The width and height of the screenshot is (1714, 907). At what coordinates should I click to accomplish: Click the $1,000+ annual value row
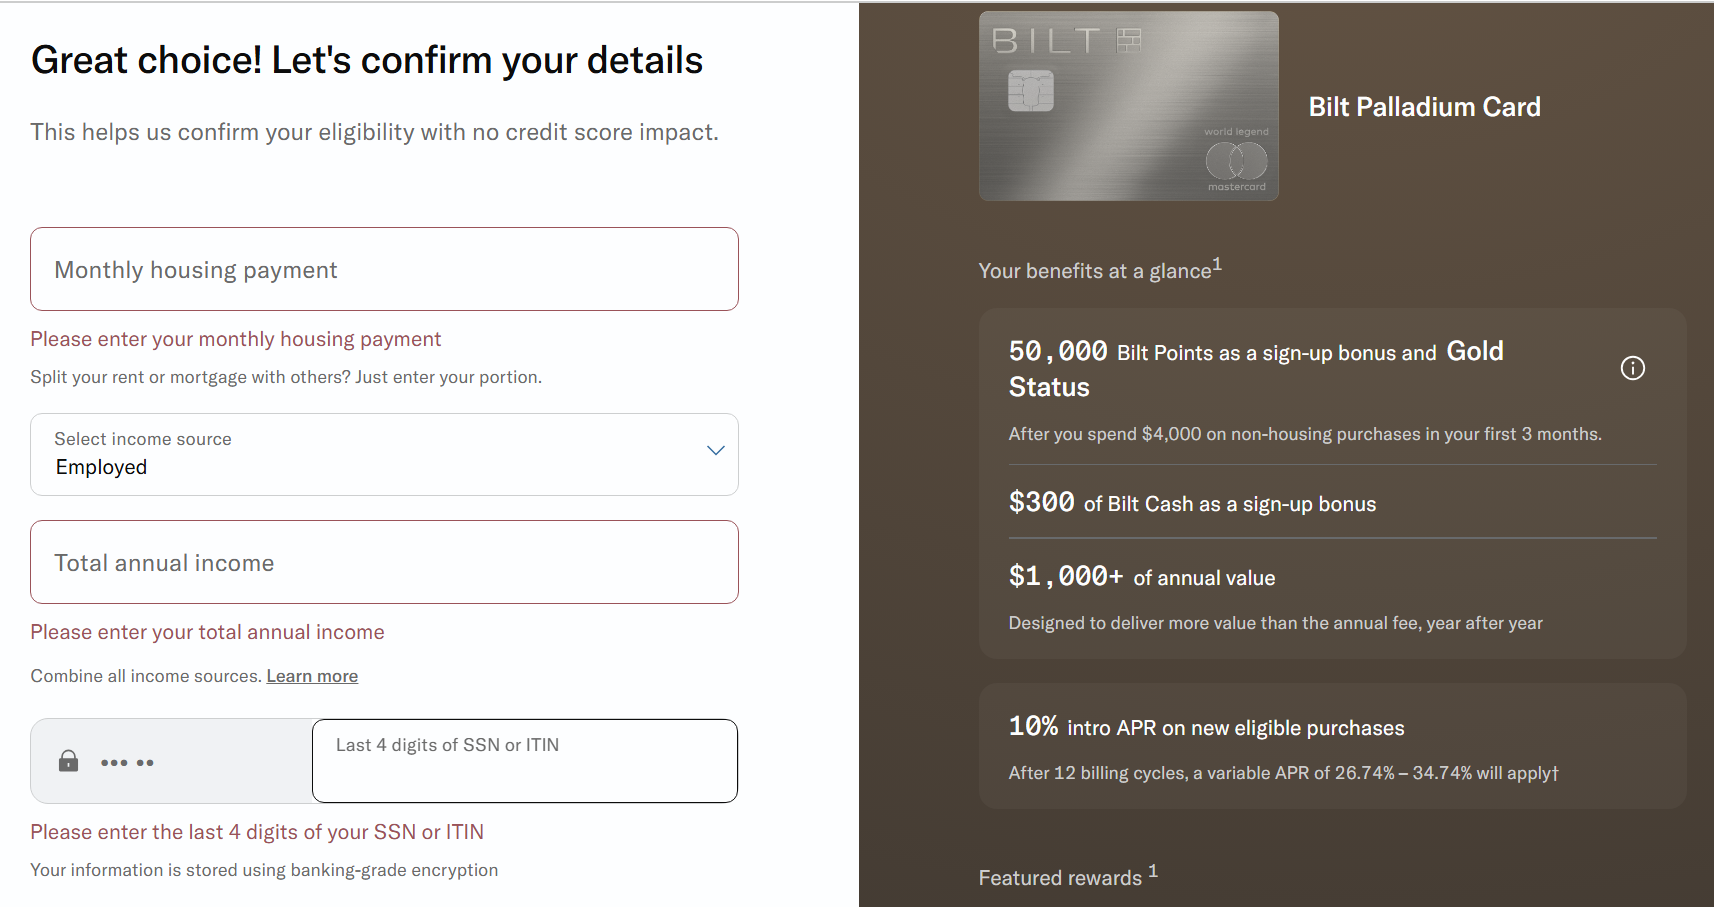pyautogui.click(x=1275, y=597)
